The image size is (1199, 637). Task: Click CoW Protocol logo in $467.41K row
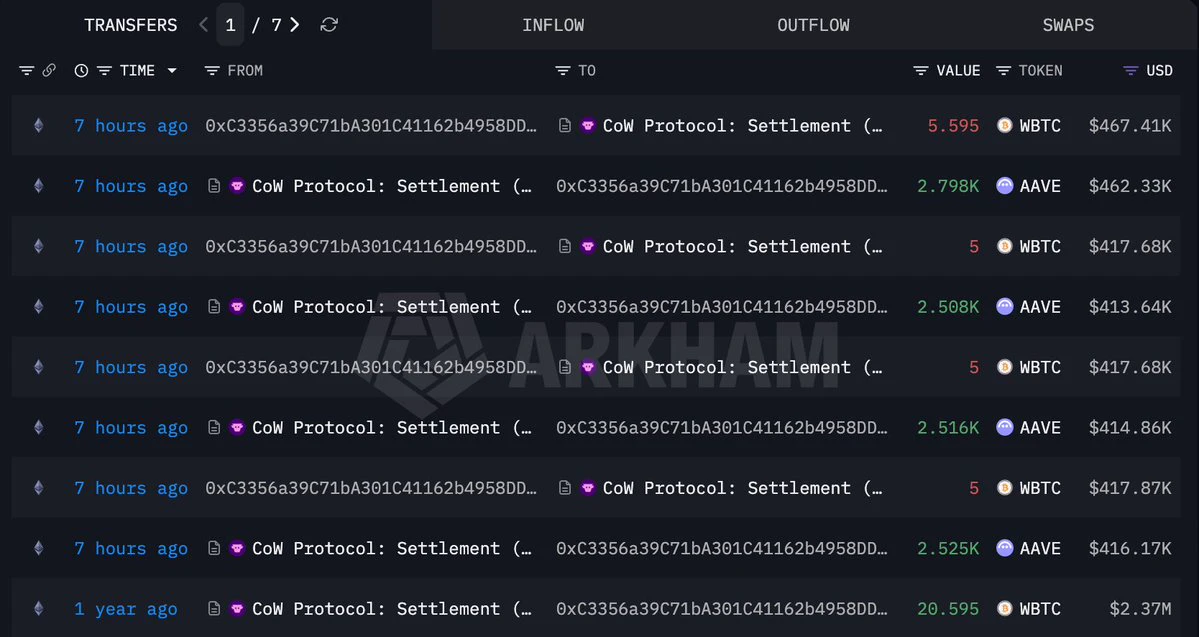pos(587,125)
